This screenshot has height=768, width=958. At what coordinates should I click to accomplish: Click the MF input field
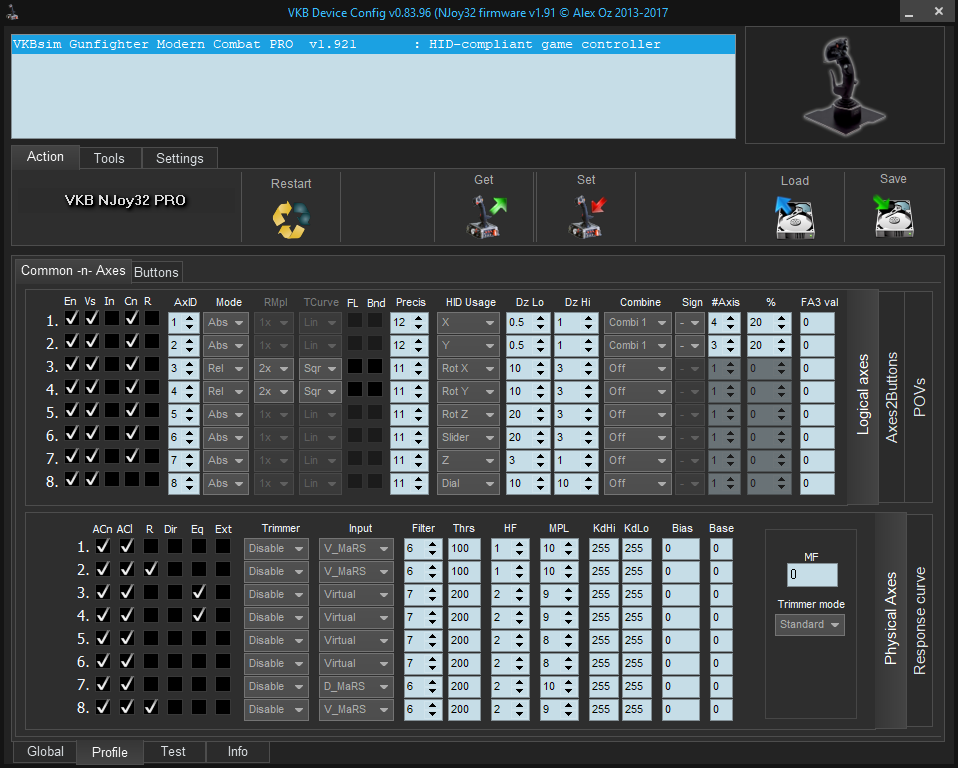(x=812, y=574)
